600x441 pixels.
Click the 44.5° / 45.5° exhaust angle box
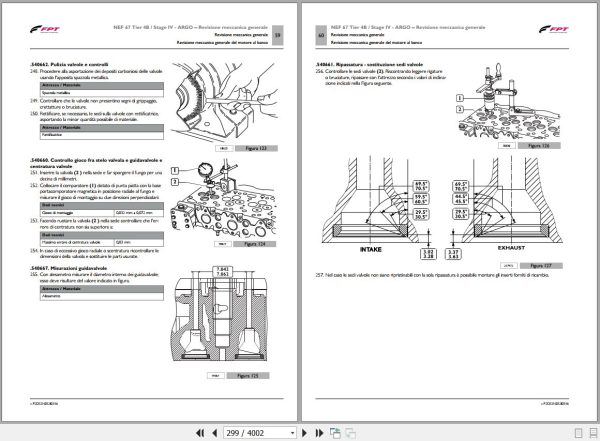pos(460,199)
